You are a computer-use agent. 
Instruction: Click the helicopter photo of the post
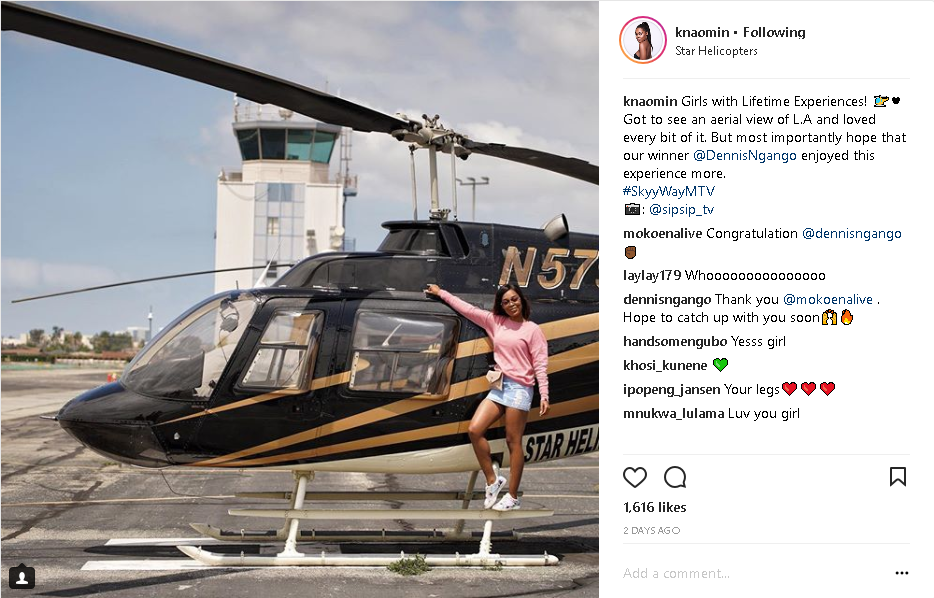coord(300,299)
